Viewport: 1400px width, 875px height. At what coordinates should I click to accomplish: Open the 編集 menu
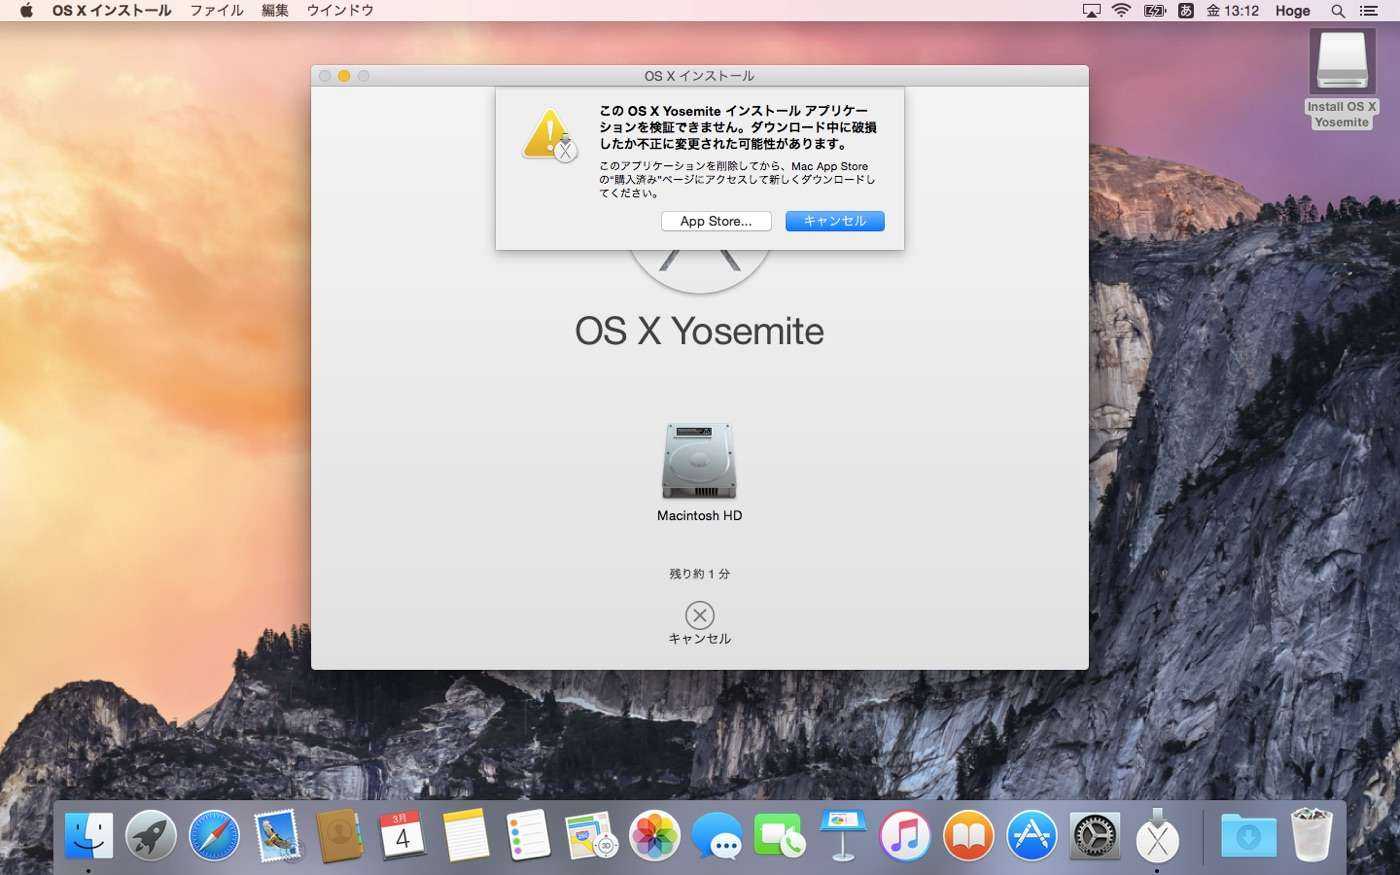point(275,11)
